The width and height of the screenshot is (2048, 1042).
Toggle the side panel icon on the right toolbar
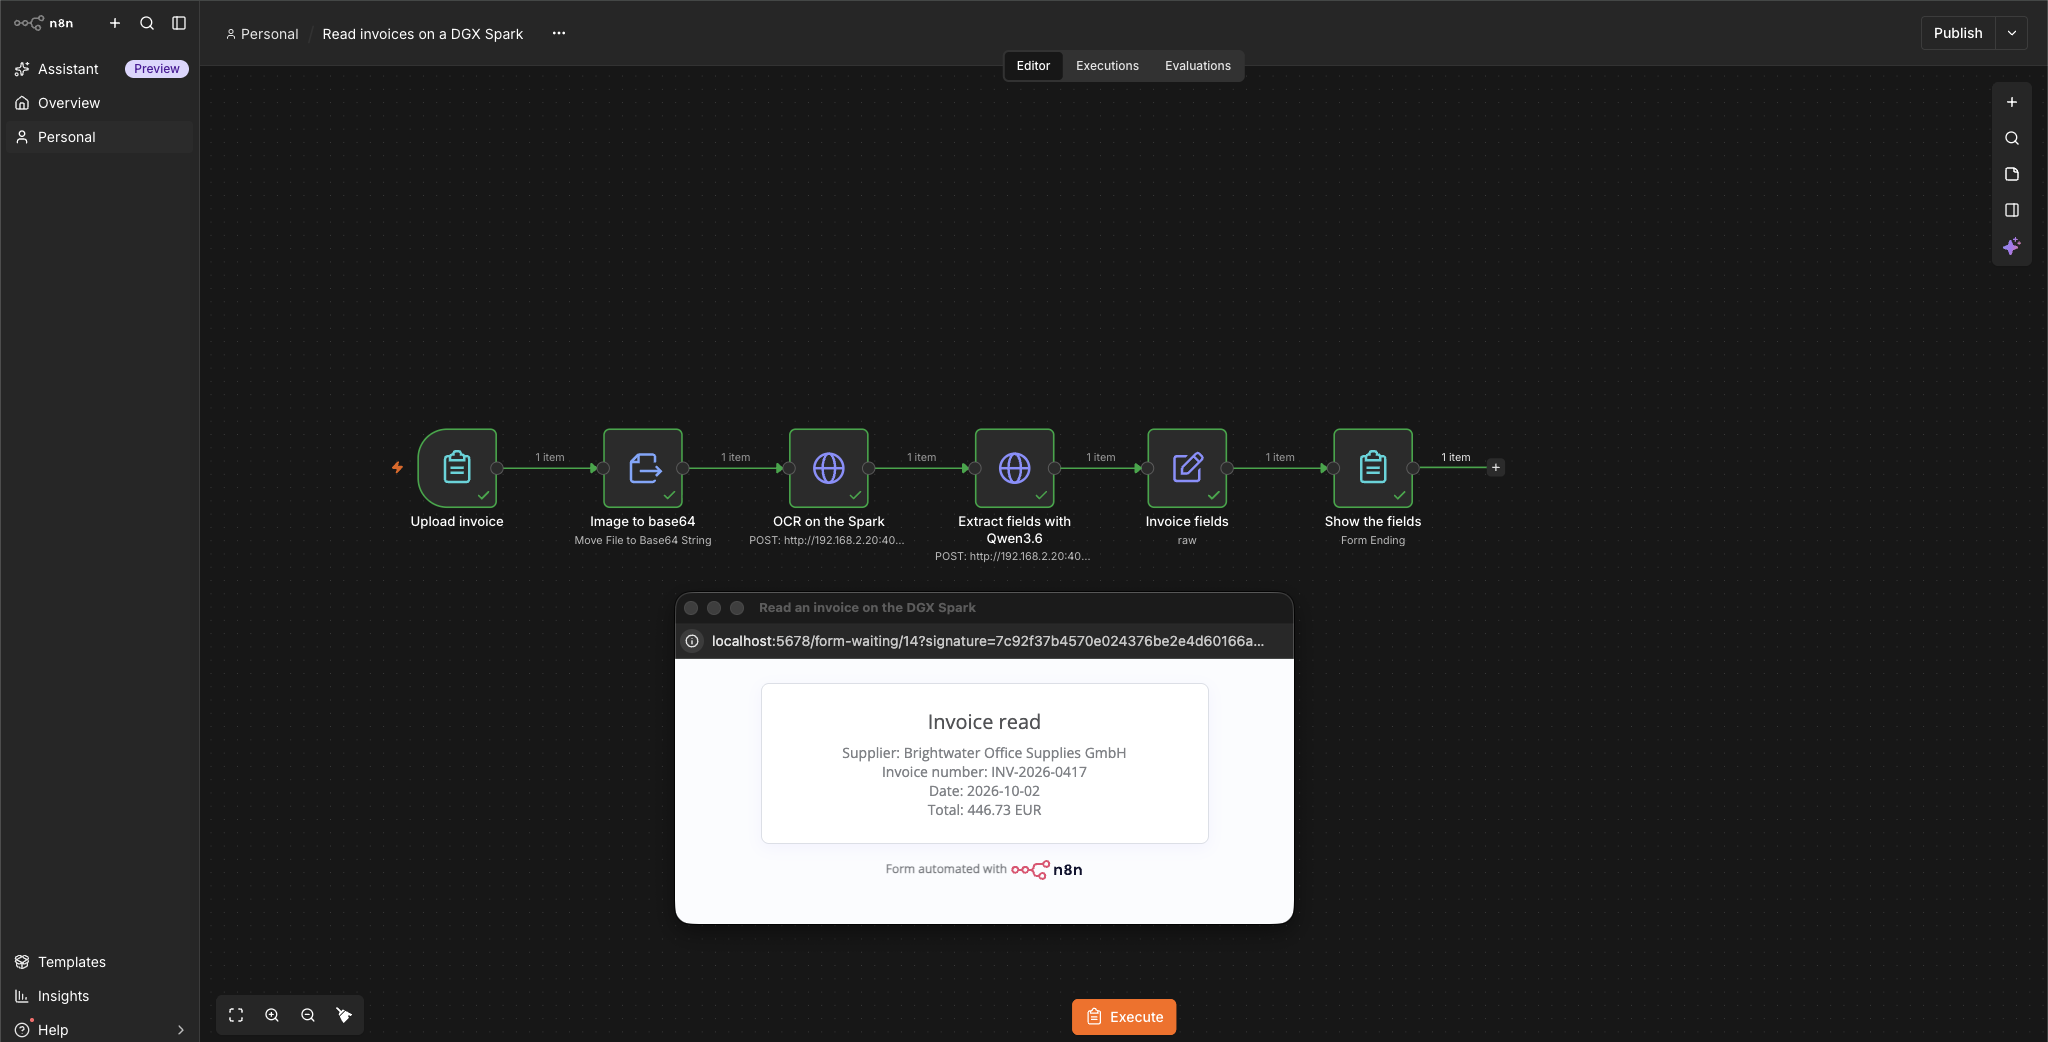coord(2012,210)
